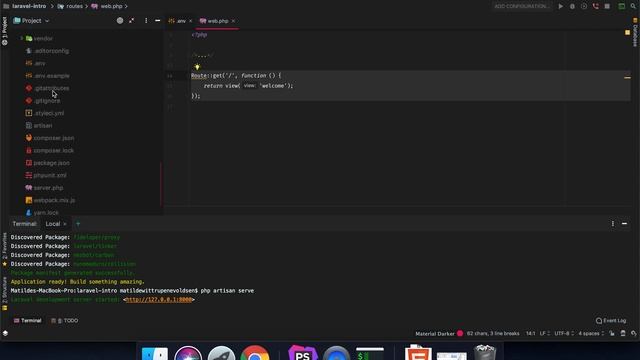
Task: Click the inspector hat icon in status bar
Action: pyautogui.click(x=623, y=333)
